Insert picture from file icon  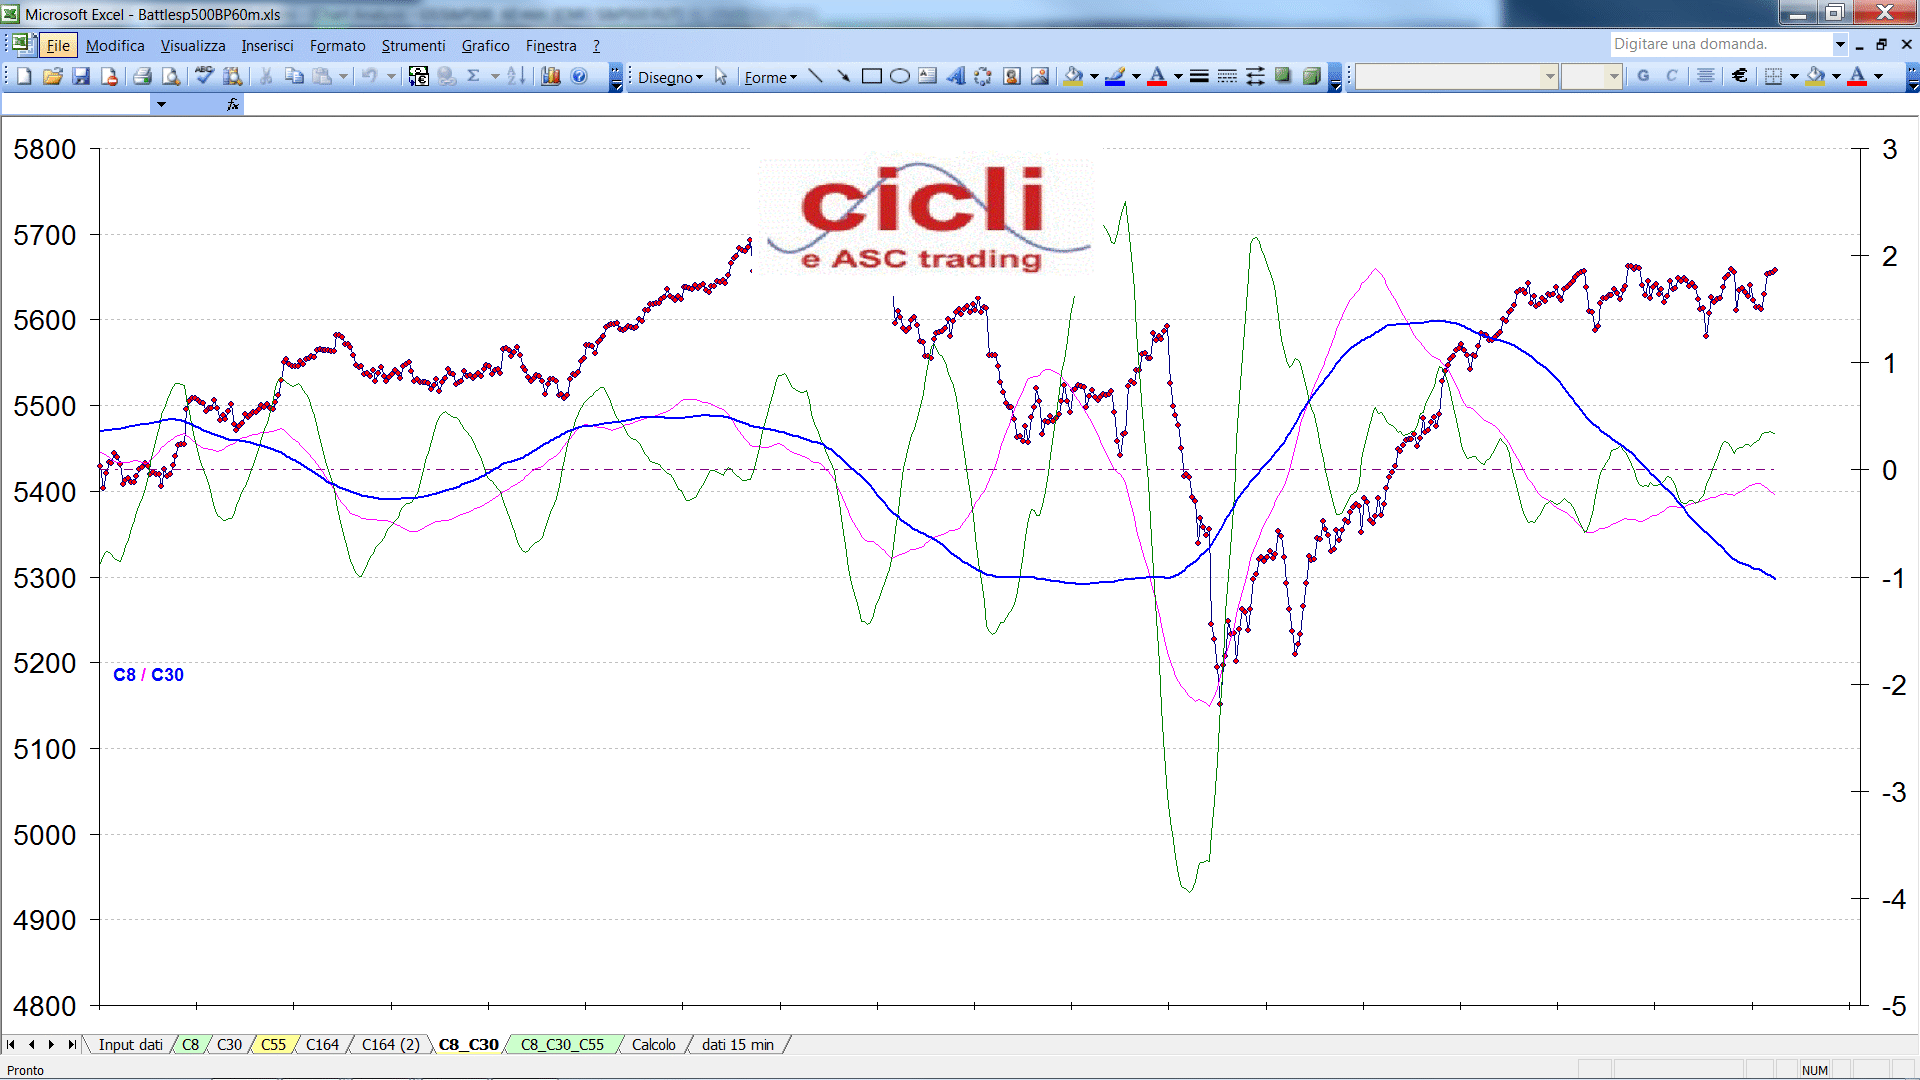click(x=1040, y=76)
